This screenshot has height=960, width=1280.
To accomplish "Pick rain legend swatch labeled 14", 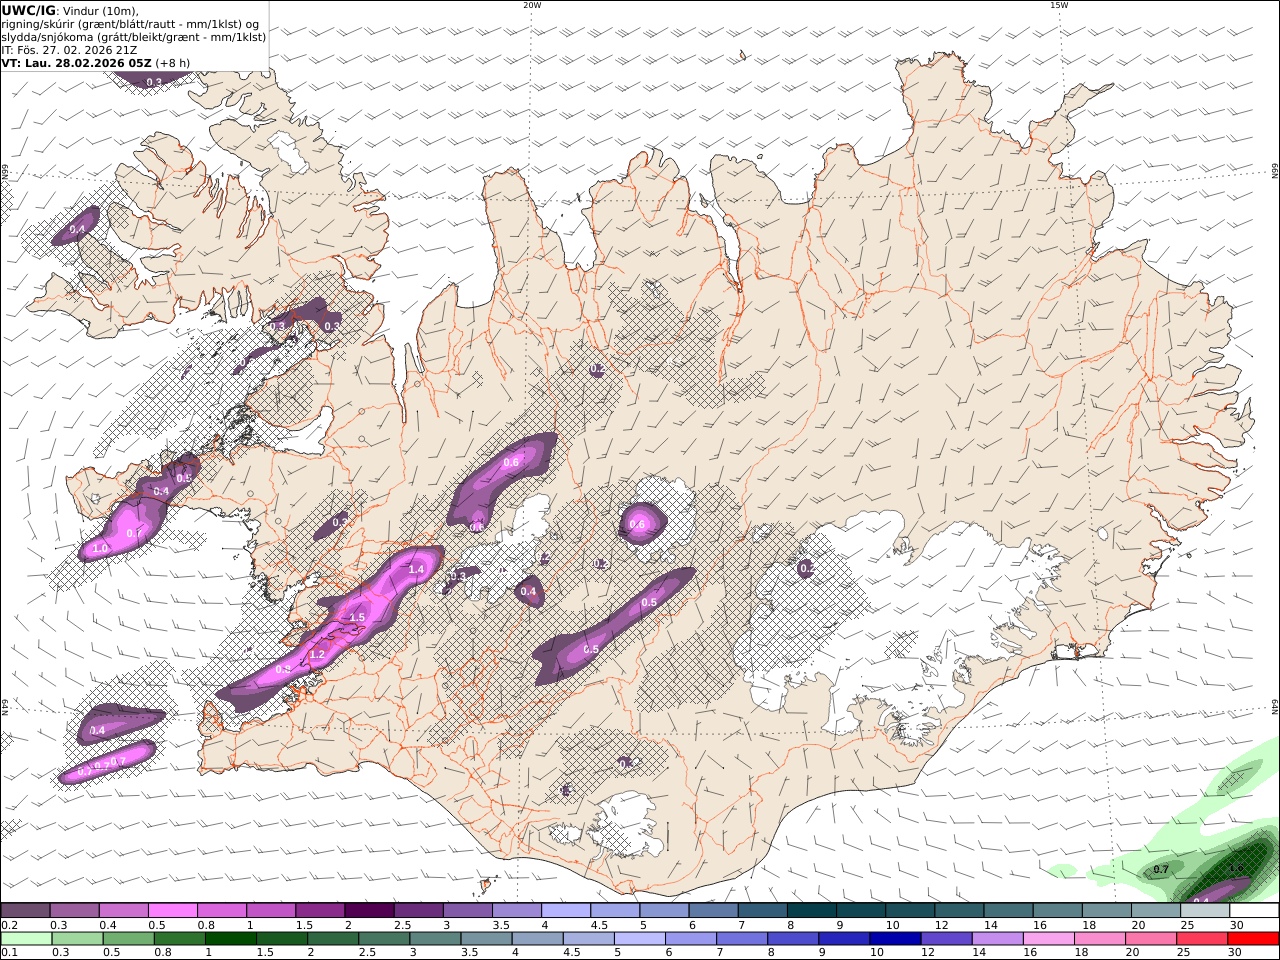I will [x=998, y=939].
